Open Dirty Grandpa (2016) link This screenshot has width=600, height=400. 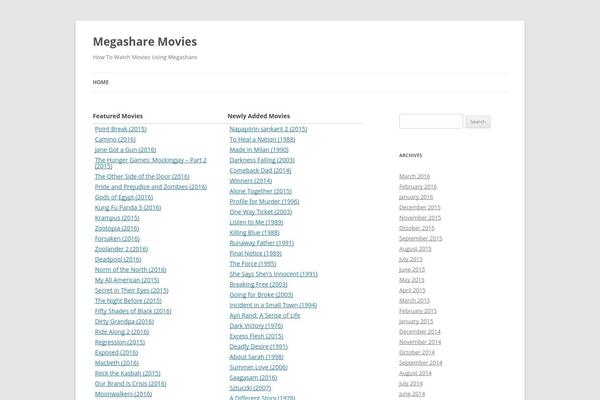[124, 321]
